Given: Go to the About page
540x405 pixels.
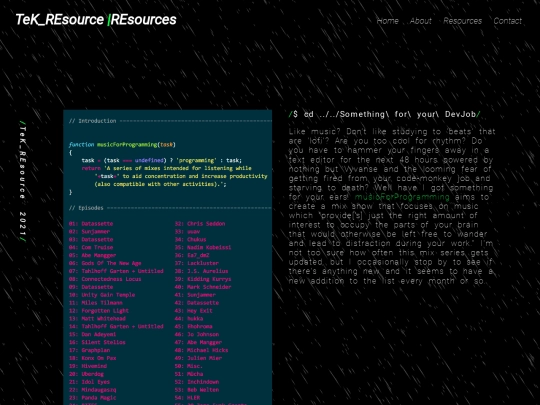Looking at the screenshot, I should [x=420, y=21].
